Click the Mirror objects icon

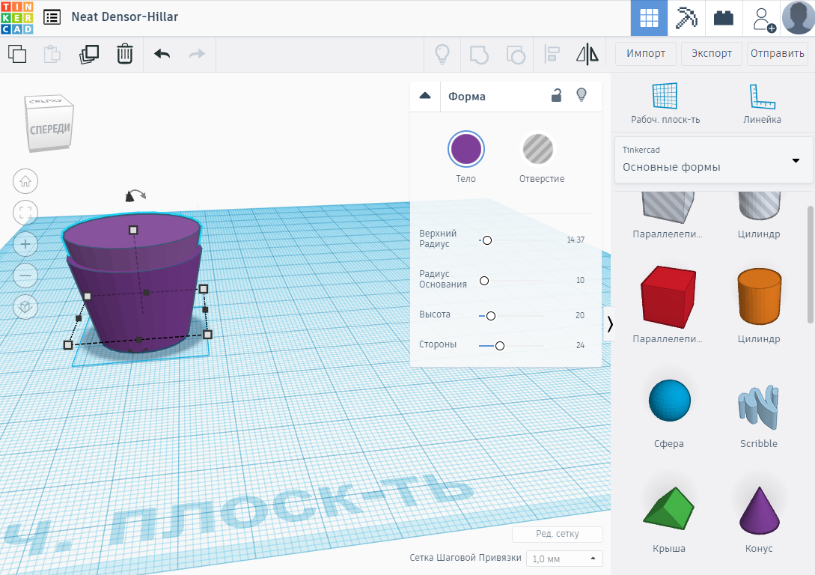(588, 54)
